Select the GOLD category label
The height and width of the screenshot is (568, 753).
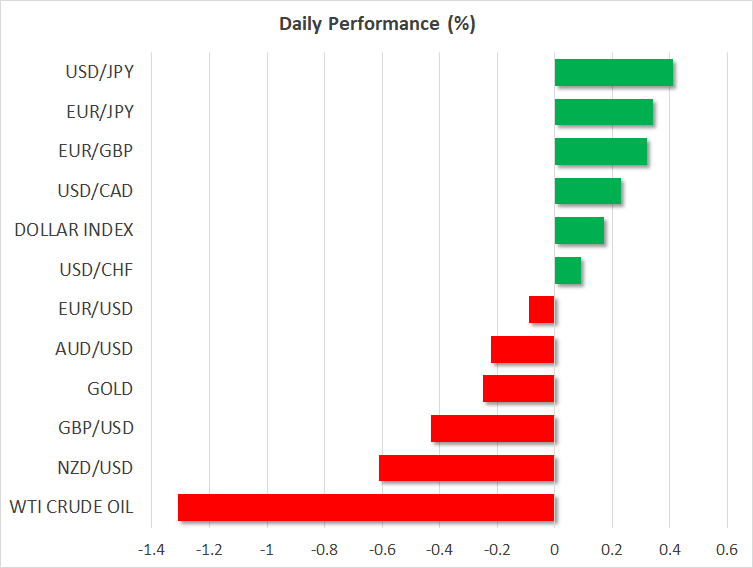point(110,389)
